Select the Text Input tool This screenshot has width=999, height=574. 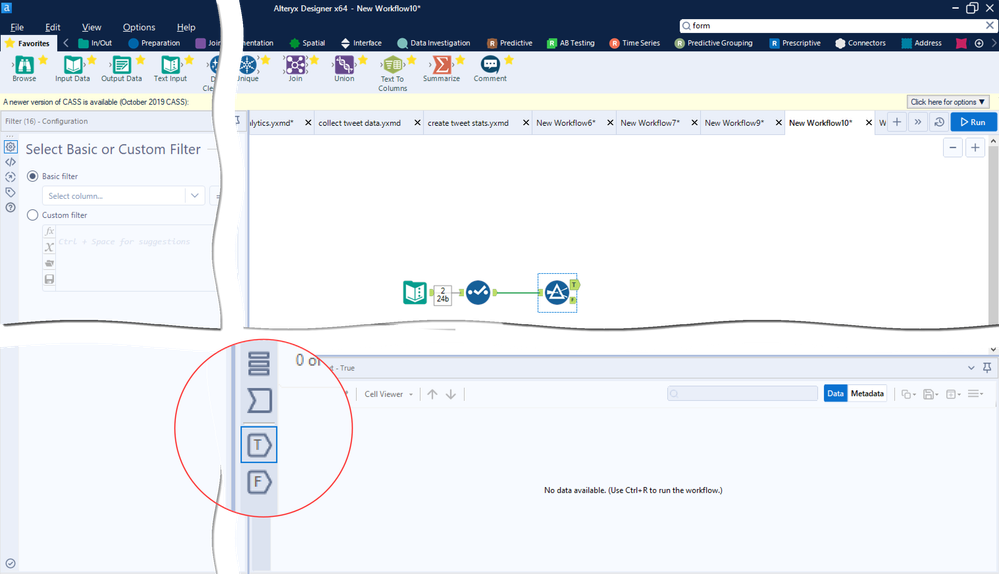click(170, 69)
